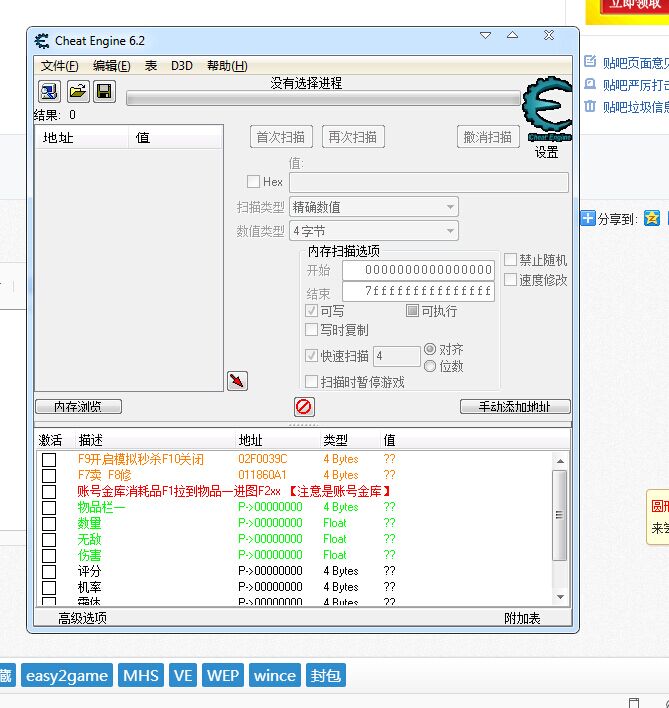Open the process list icon
This screenshot has width=669, height=708.
tap(49, 92)
